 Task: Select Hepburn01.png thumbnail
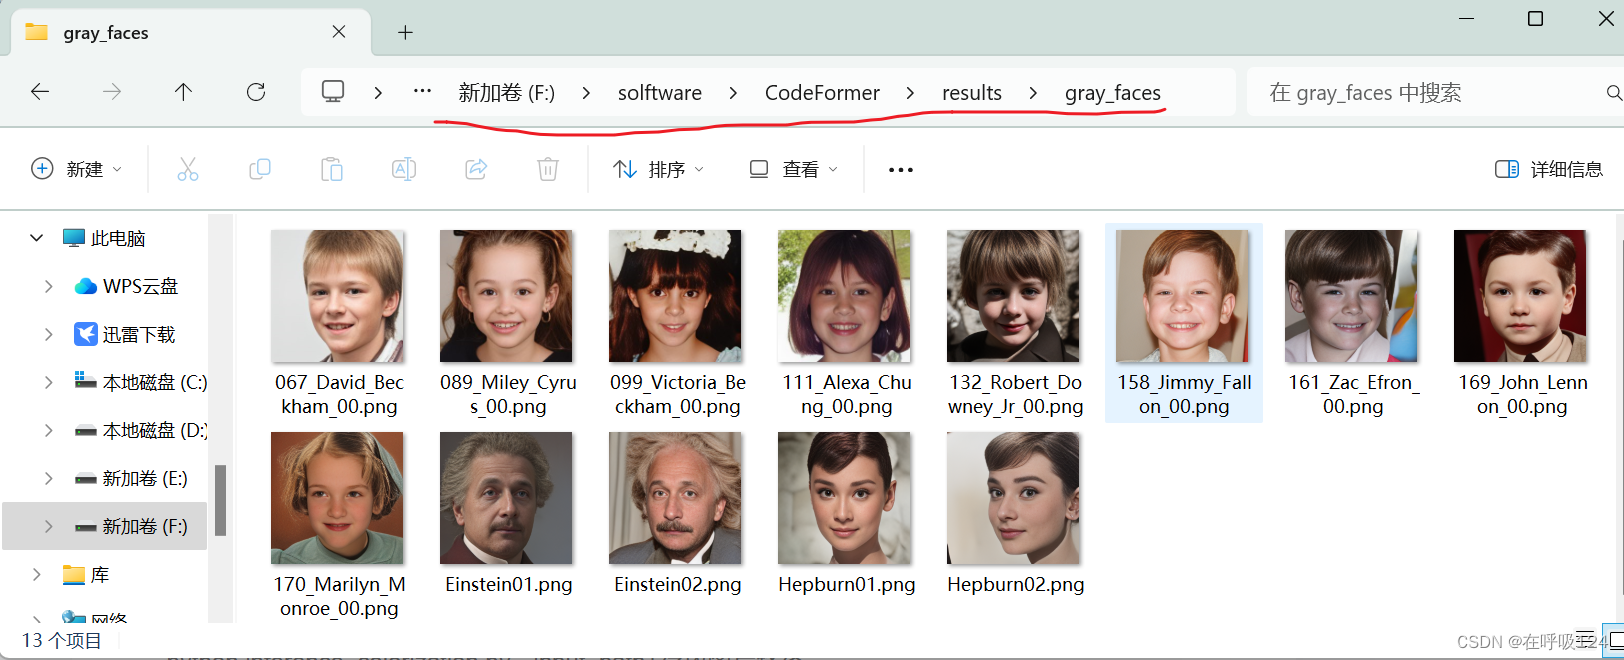[844, 498]
